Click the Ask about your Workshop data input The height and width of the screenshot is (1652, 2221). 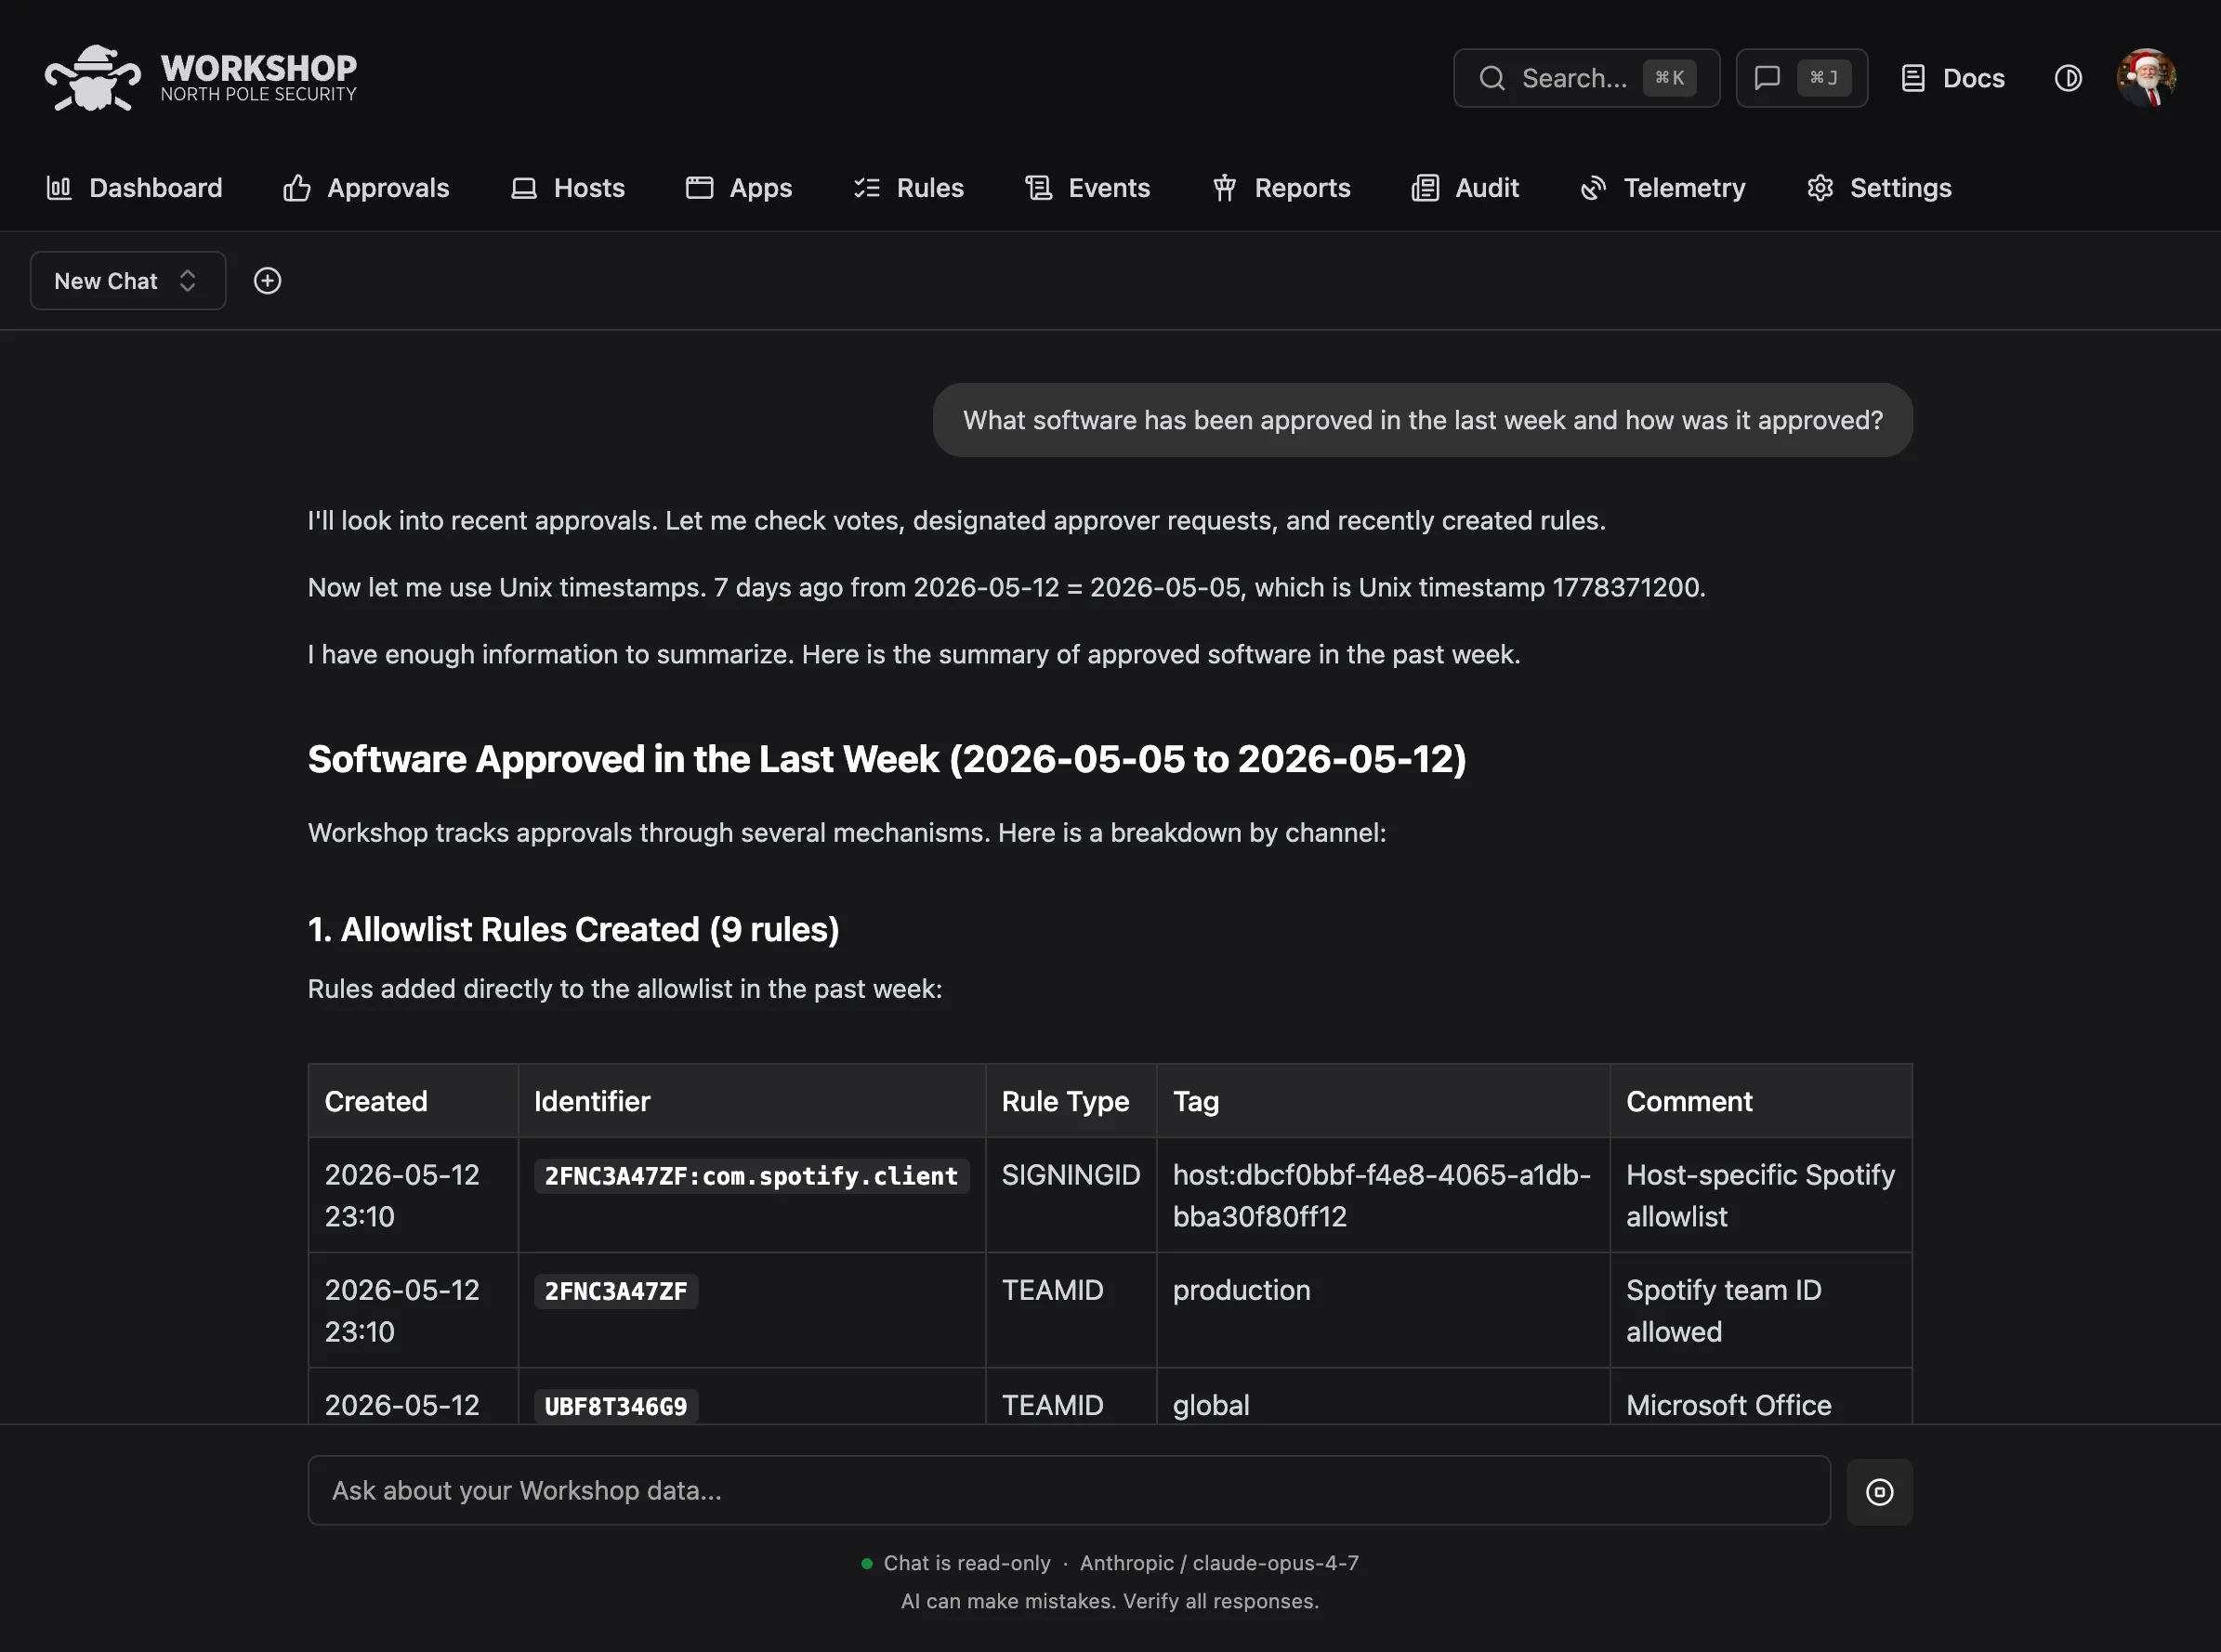[x=1069, y=1490]
